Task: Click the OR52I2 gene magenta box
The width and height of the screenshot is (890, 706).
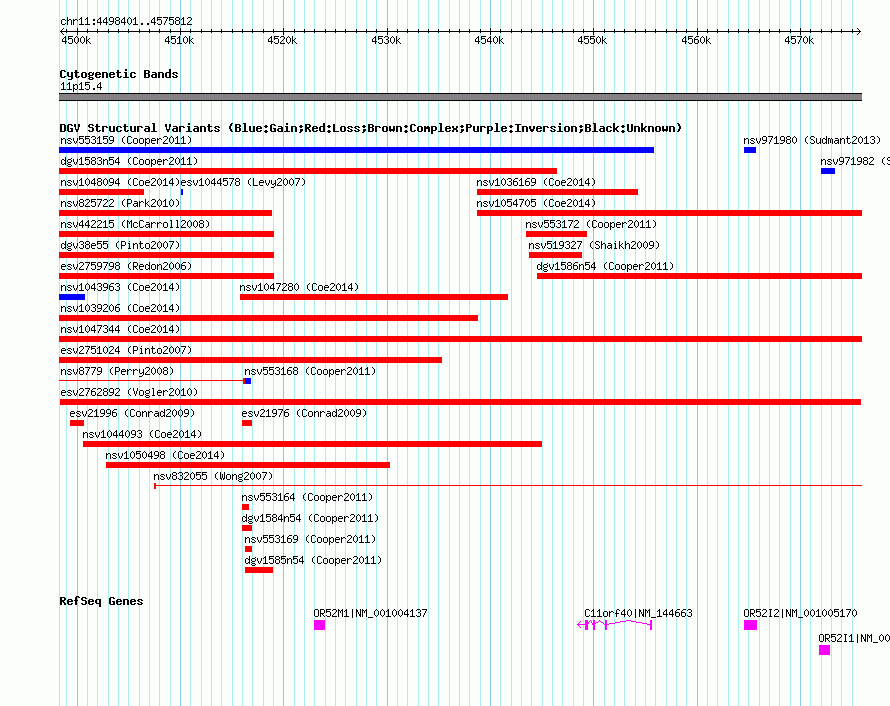Action: 750,625
